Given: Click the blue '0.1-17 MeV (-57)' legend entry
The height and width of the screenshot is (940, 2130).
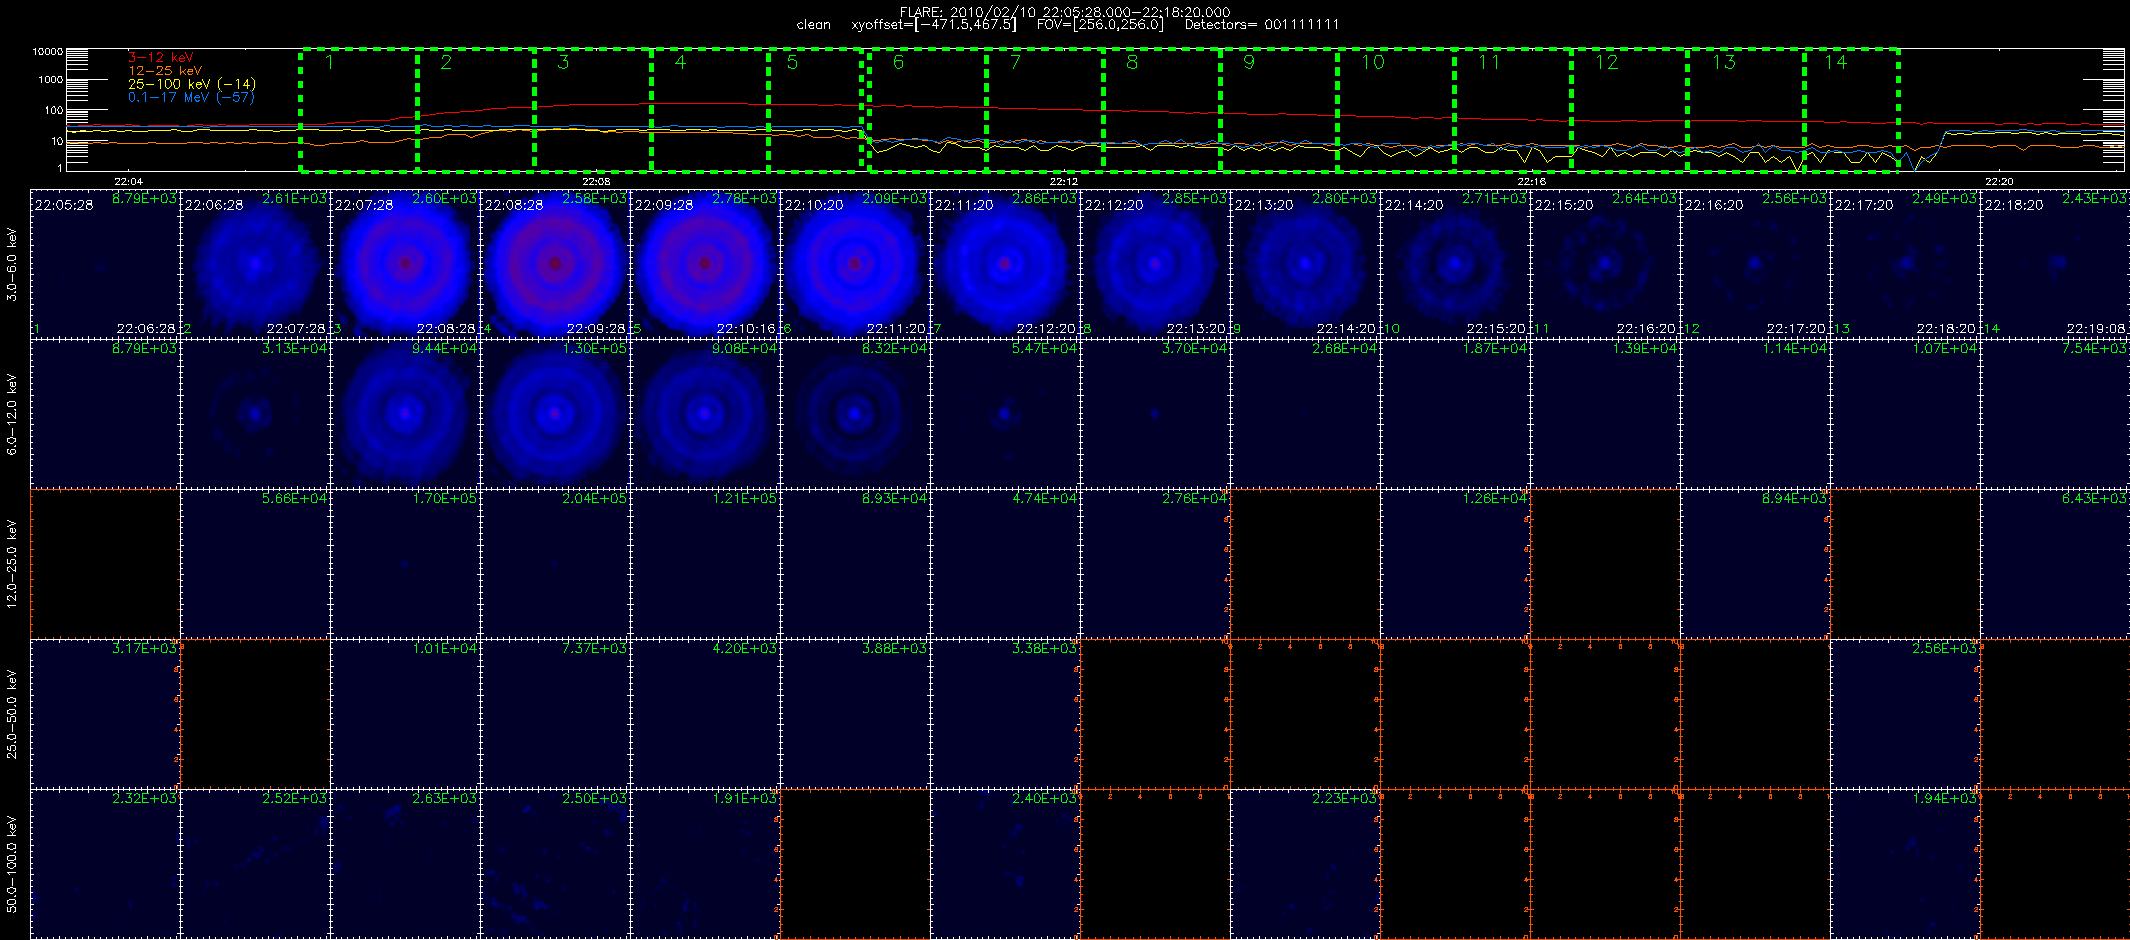Looking at the screenshot, I should tap(191, 97).
